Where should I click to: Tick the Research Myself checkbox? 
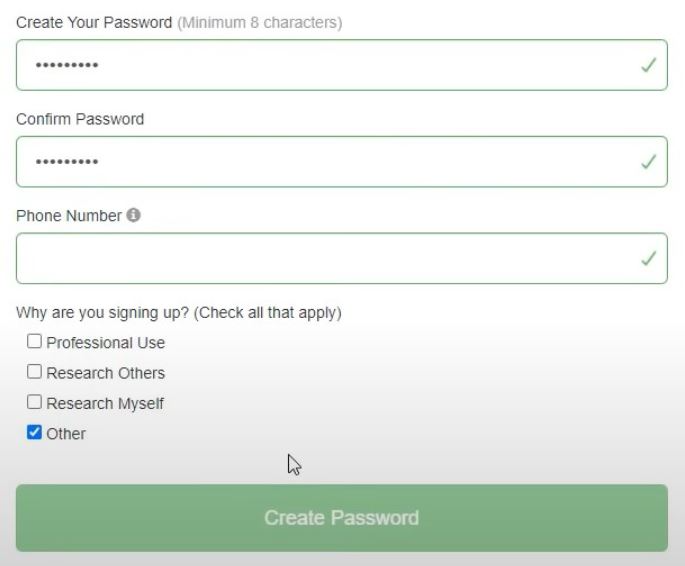point(35,402)
